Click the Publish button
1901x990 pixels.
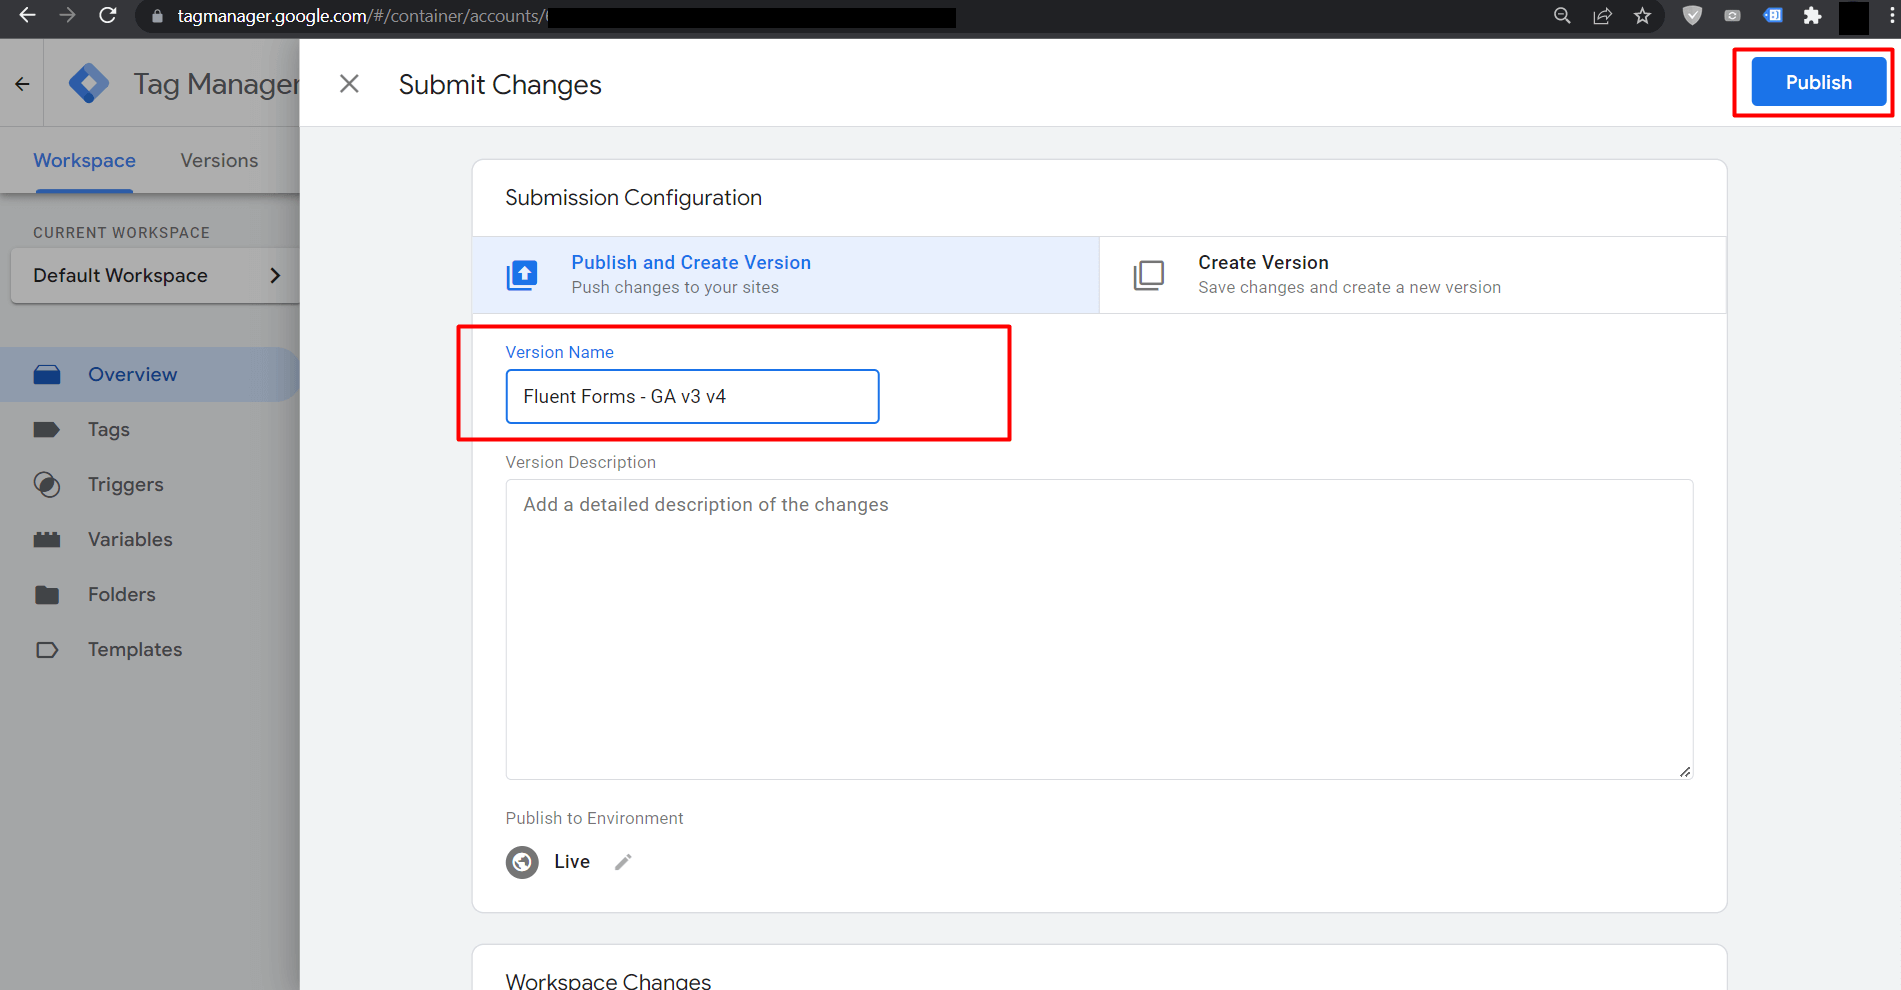1818,82
